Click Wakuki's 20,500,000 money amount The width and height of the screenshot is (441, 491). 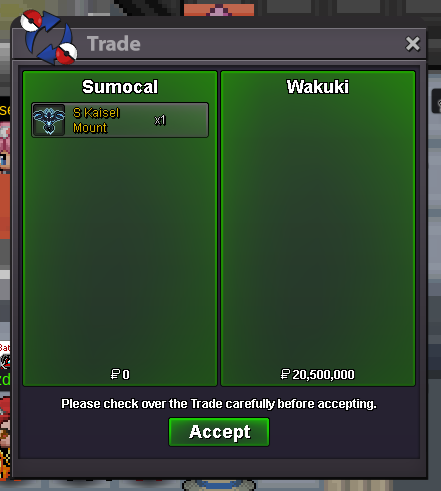(x=323, y=375)
